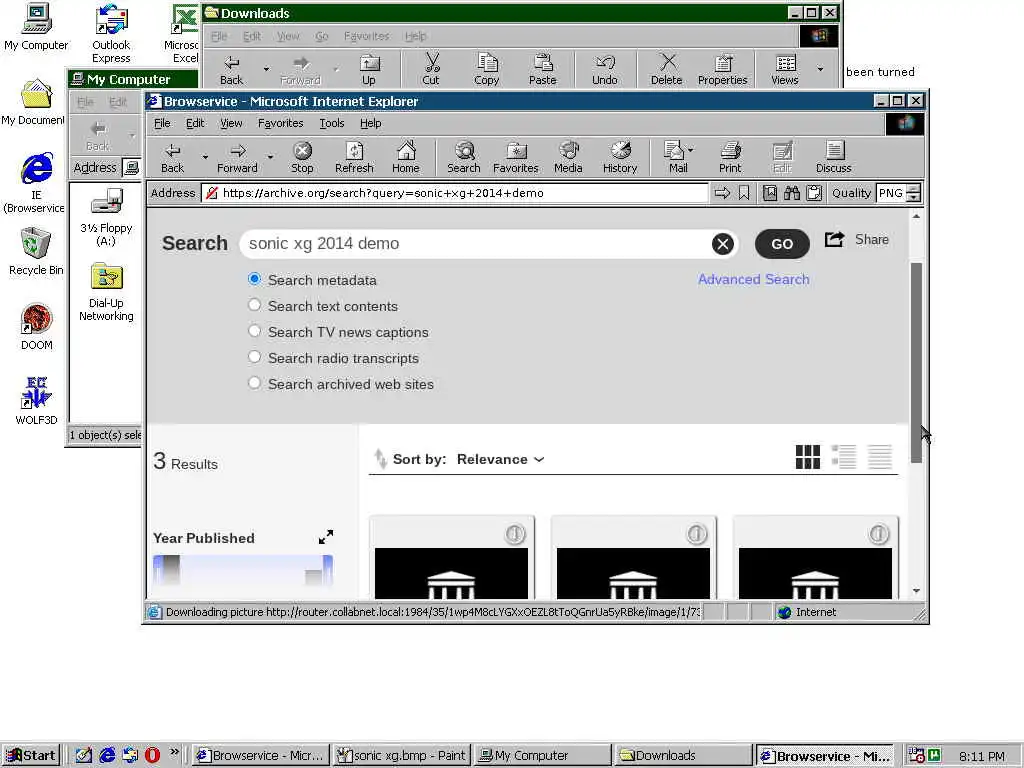Click Delete in the Downloads window toolbar
This screenshot has width=1024, height=768.
tap(666, 69)
